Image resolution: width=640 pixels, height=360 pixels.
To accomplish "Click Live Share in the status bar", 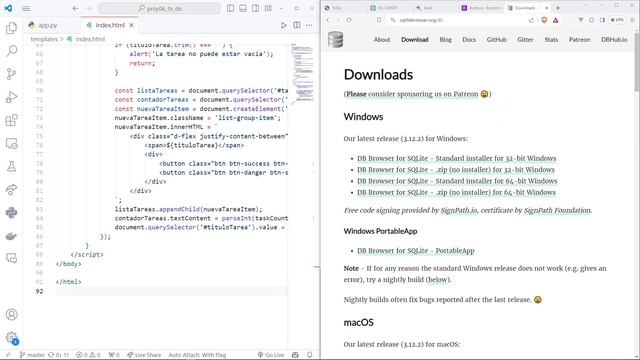I will click(x=144, y=355).
